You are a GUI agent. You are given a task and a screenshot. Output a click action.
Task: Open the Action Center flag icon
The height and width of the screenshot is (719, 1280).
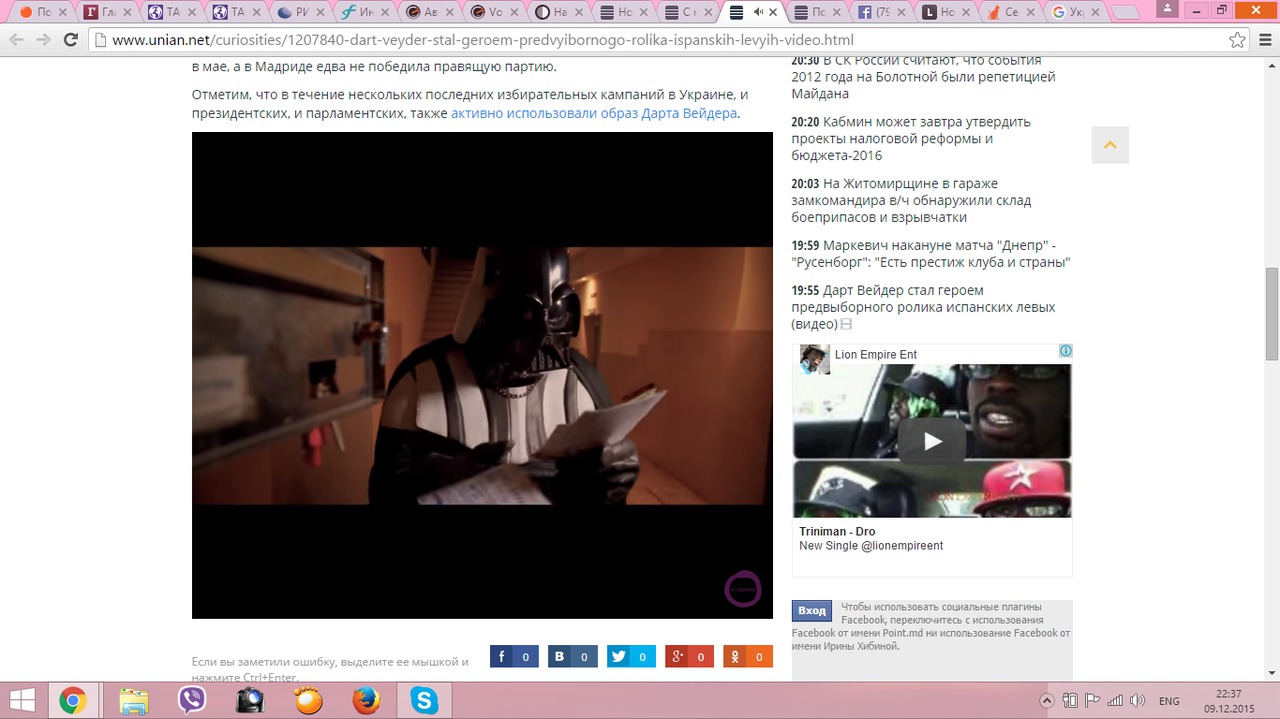(x=1092, y=701)
